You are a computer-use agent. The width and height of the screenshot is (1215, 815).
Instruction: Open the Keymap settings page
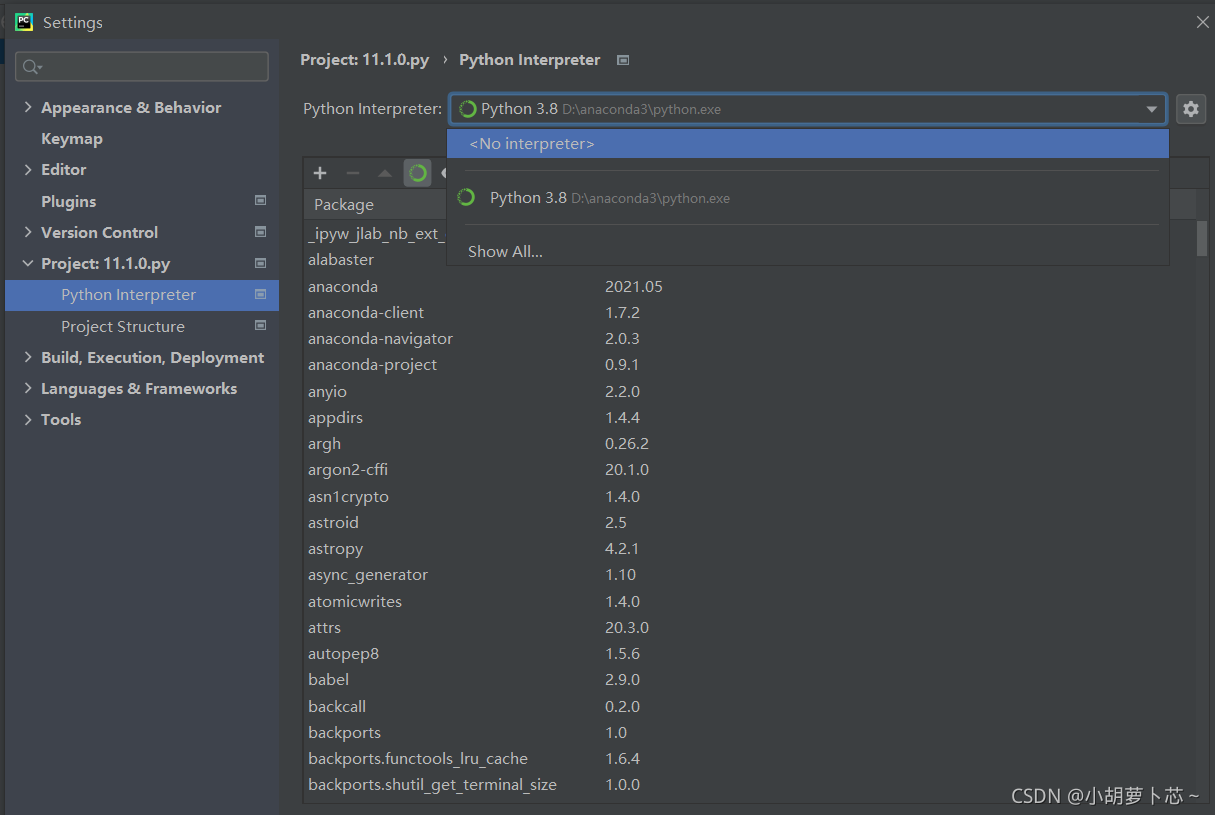(72, 139)
